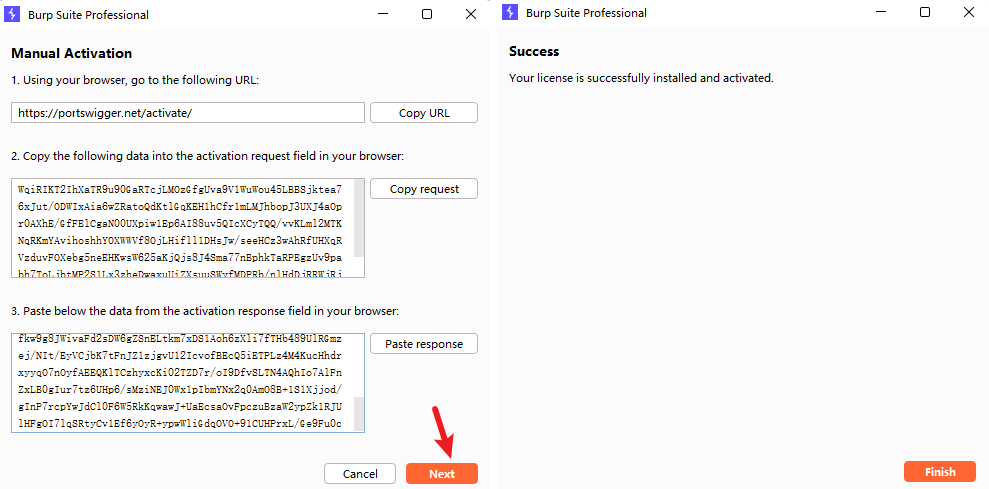Click the step 2 'Copy the following data' instruction
This screenshot has width=989, height=489.
(208, 156)
